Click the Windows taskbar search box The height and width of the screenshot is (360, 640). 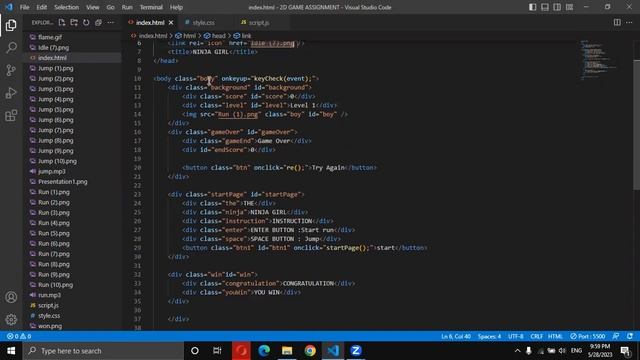point(102,351)
